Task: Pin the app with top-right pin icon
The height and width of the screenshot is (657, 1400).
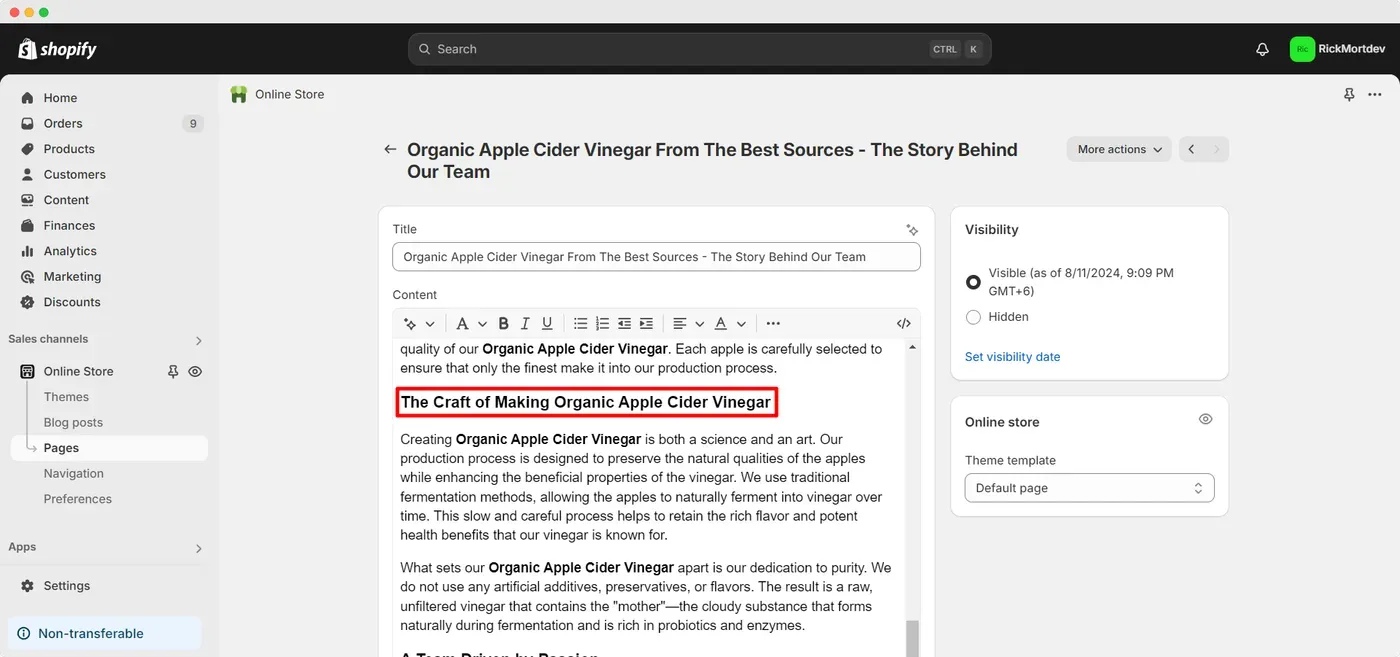Action: (1349, 94)
